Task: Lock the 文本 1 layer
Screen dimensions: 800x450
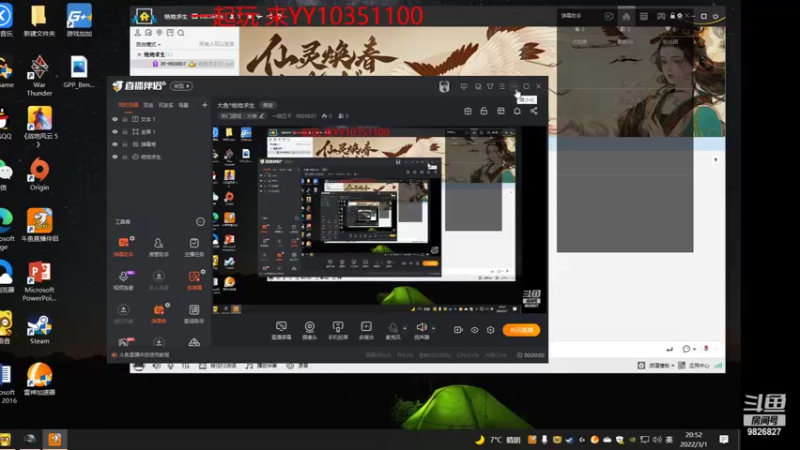Action: pyautogui.click(x=125, y=119)
